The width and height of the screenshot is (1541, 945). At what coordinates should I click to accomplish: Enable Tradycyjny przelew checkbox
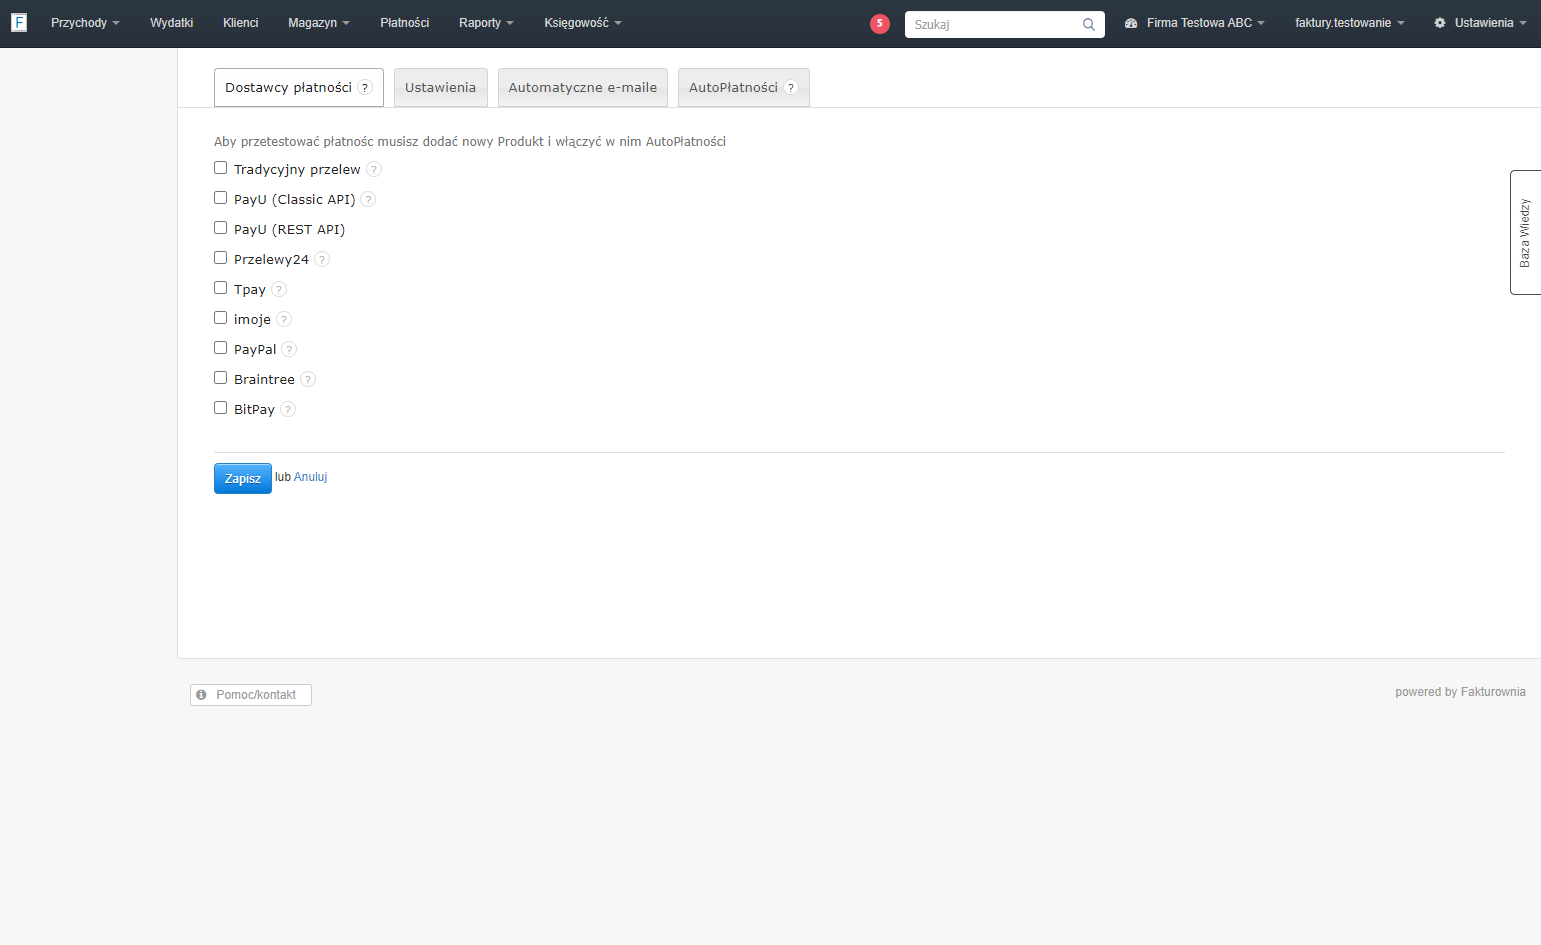[221, 168]
